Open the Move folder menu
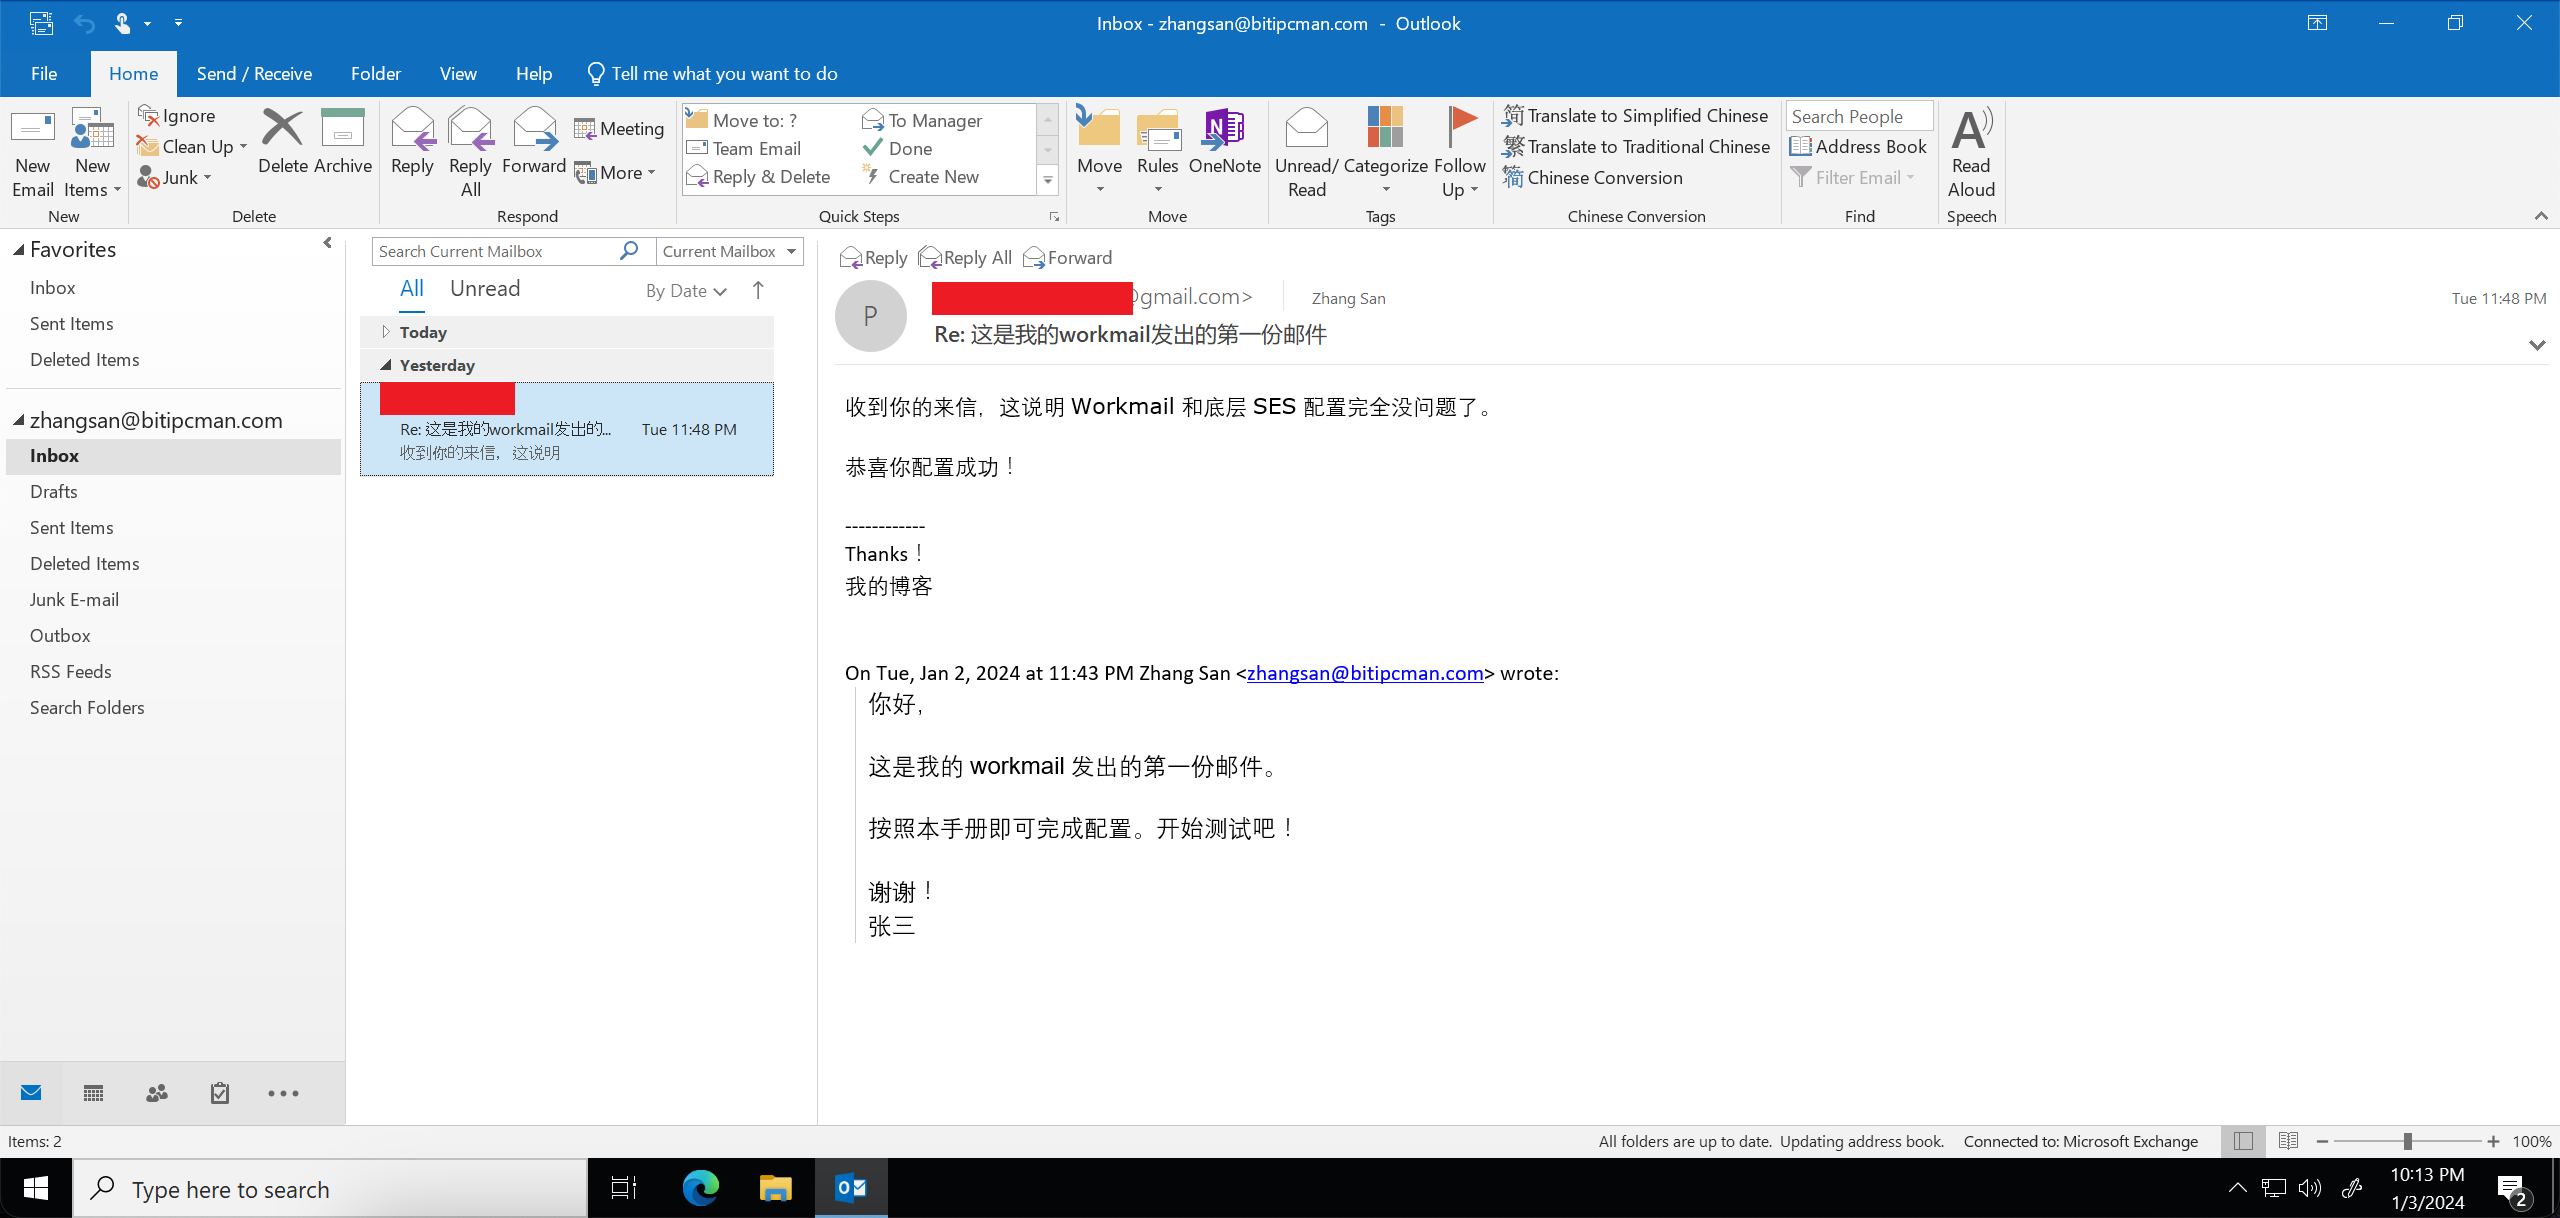 point(1099,153)
